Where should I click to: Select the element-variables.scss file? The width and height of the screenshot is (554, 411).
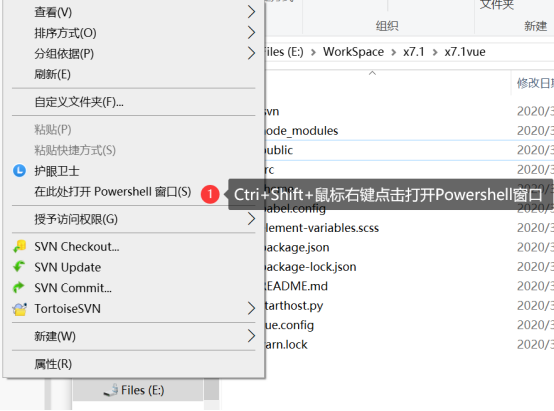point(322,228)
